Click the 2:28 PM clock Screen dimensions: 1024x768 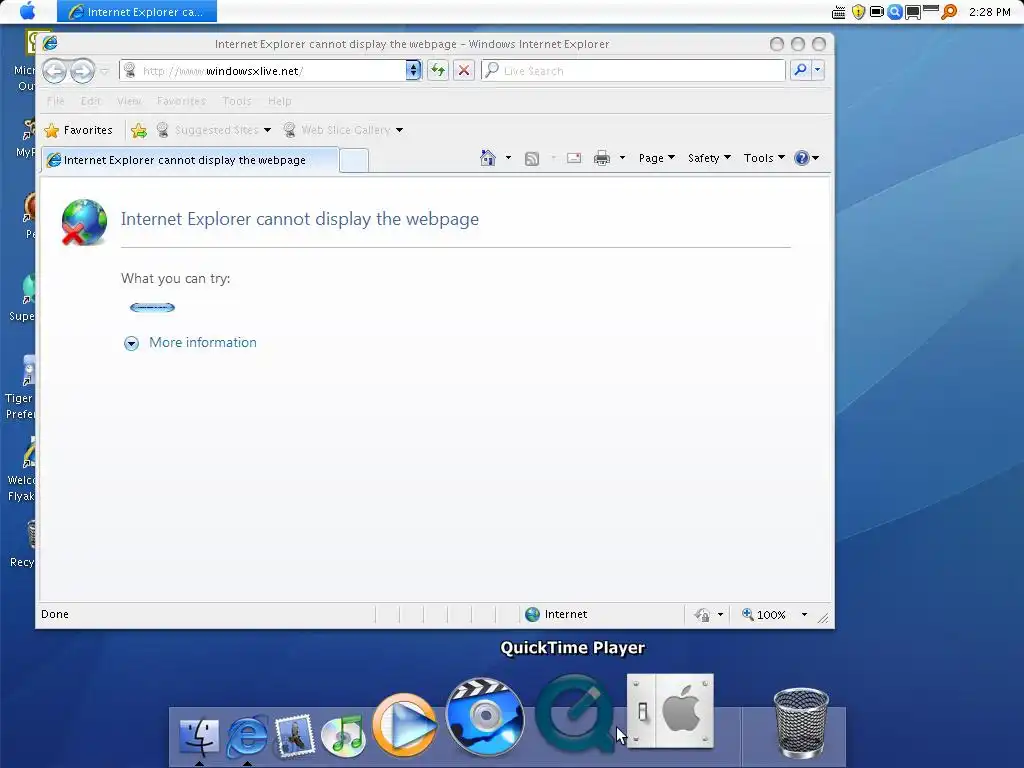pos(989,12)
